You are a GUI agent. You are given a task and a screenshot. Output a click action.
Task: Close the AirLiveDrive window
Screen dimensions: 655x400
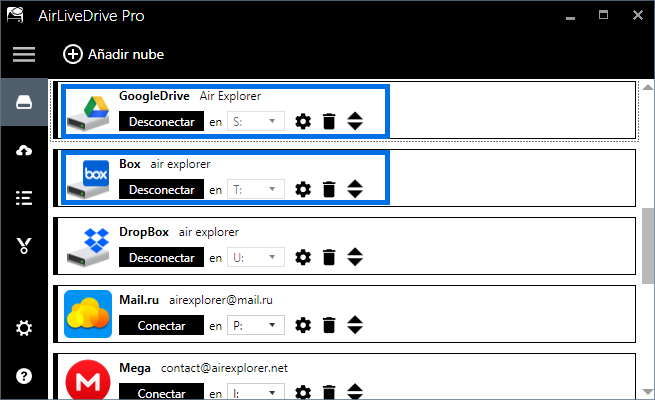tap(637, 15)
